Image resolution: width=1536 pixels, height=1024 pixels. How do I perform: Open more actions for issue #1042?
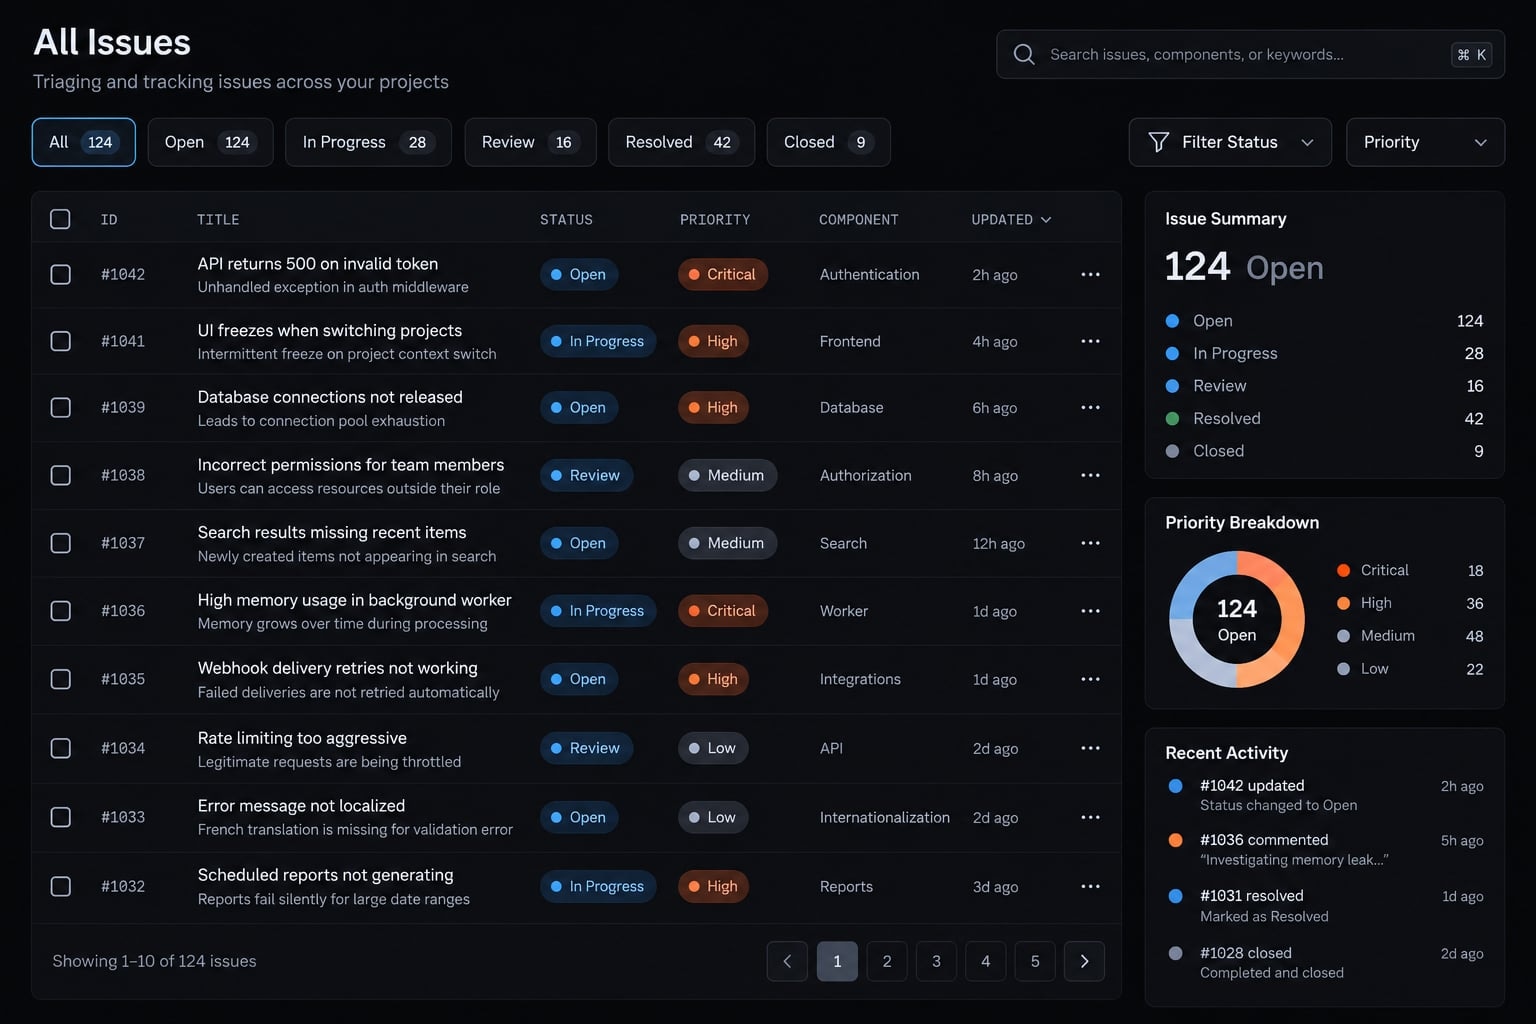1090,274
